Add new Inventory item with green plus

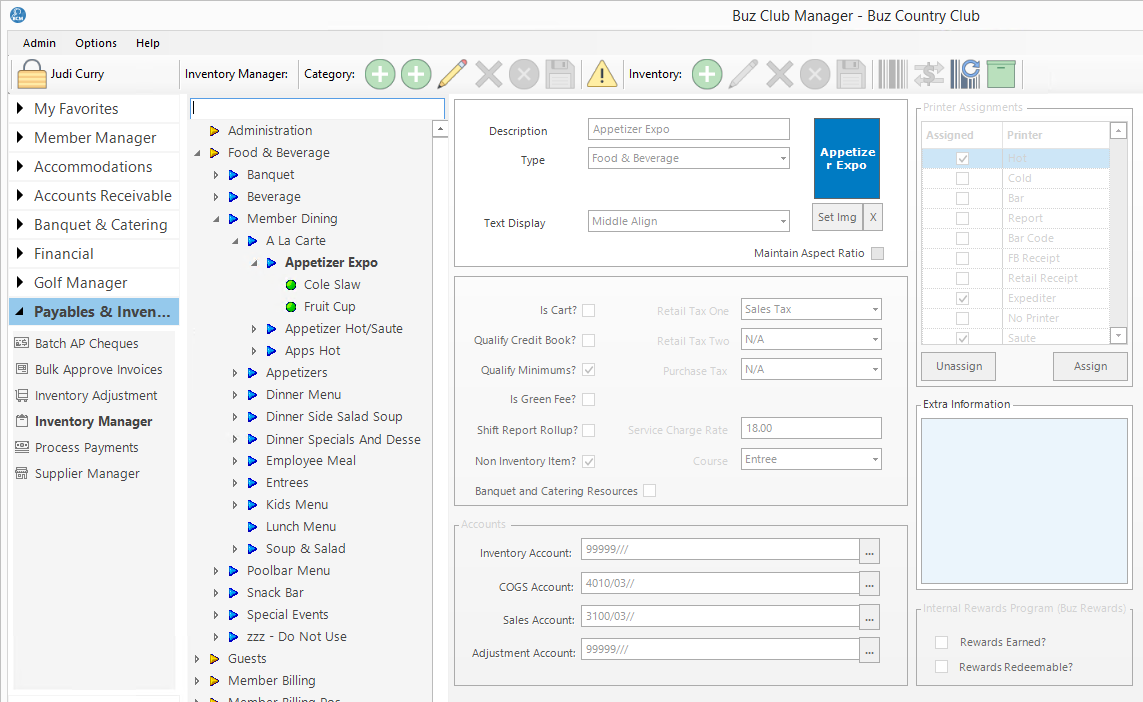(707, 74)
